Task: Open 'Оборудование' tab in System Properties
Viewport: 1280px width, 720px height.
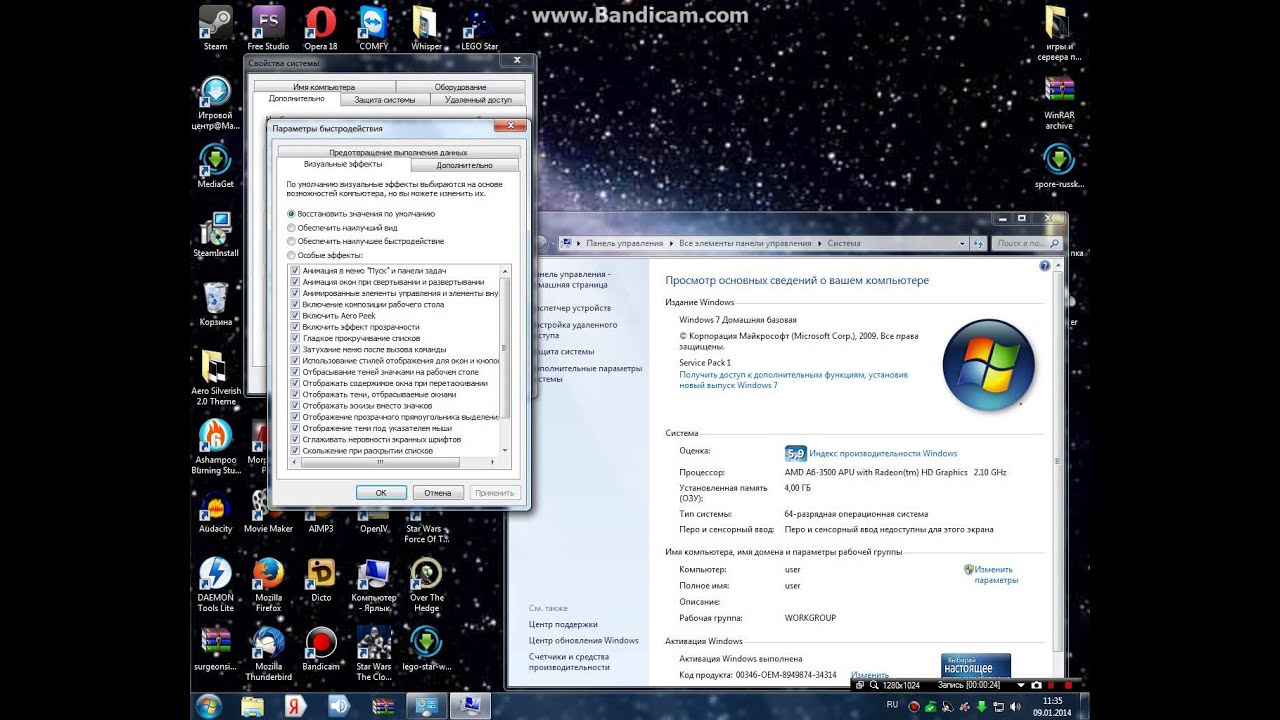Action: (461, 87)
